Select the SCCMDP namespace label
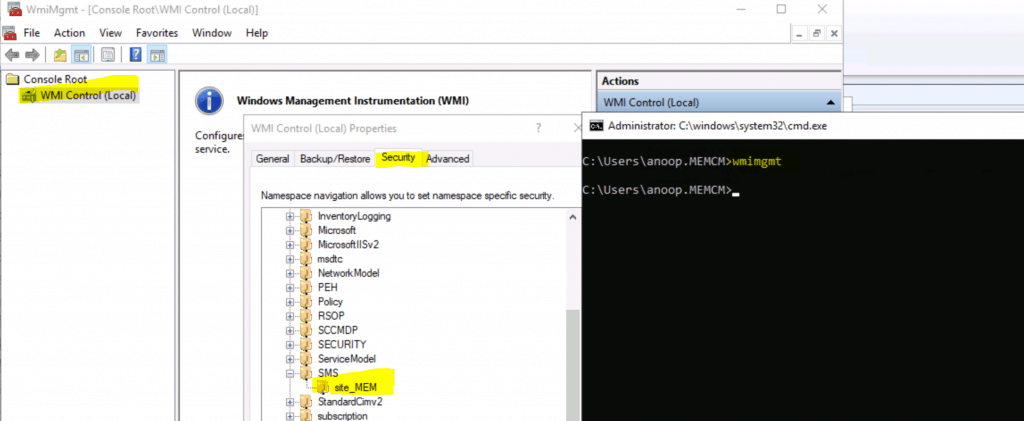The image size is (1024, 421). (x=337, y=330)
